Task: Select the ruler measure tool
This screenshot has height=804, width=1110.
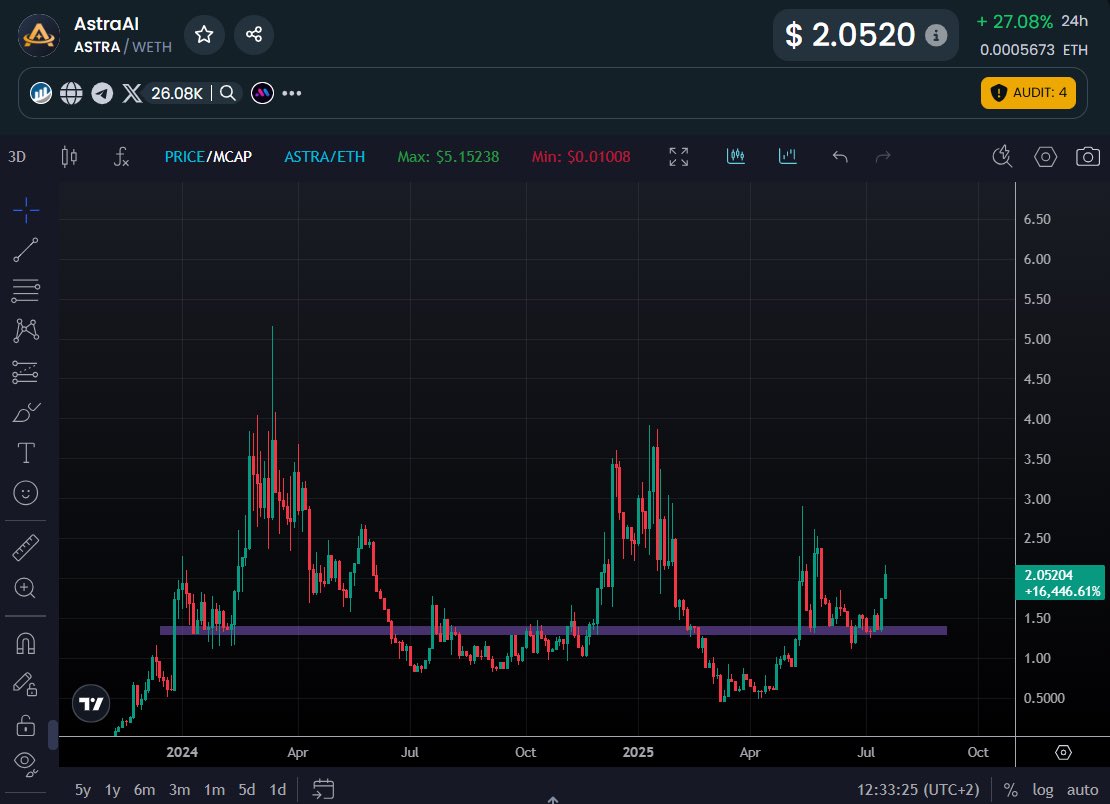Action: tap(25, 548)
